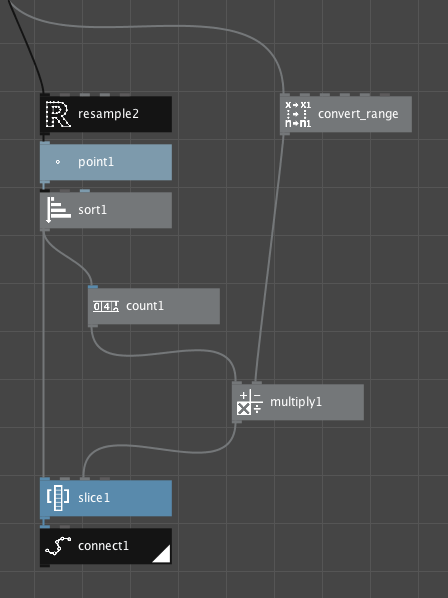Select the count1 node label
448x598 pixels.
pyautogui.click(x=145, y=306)
